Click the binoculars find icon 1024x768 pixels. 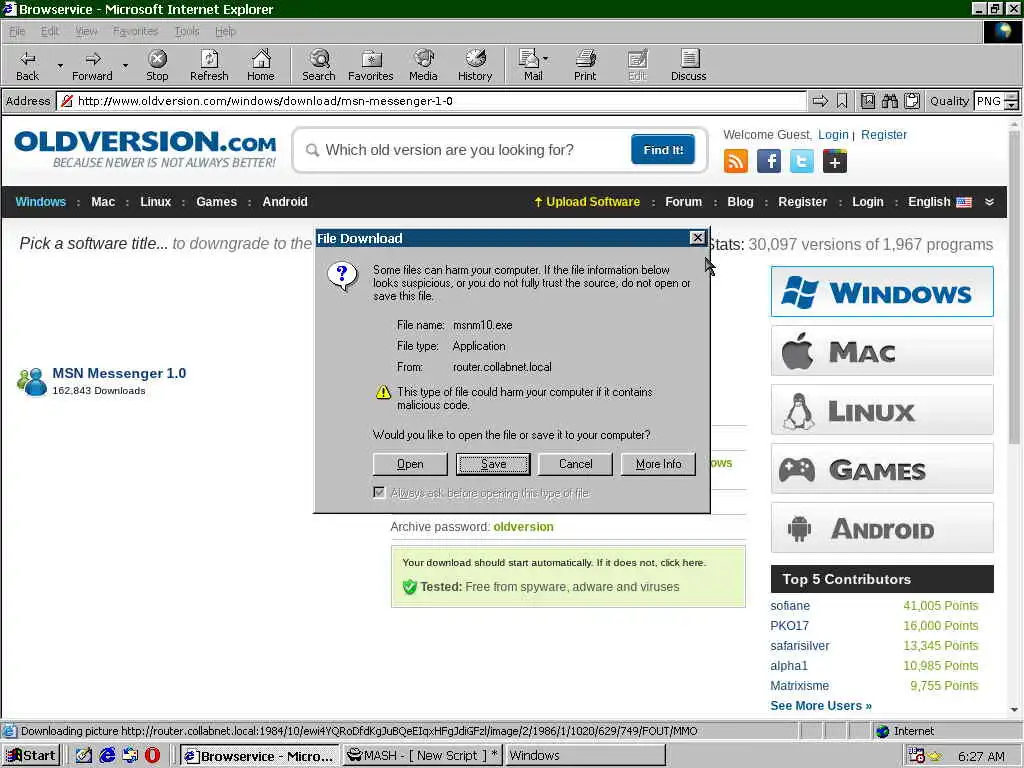point(889,101)
